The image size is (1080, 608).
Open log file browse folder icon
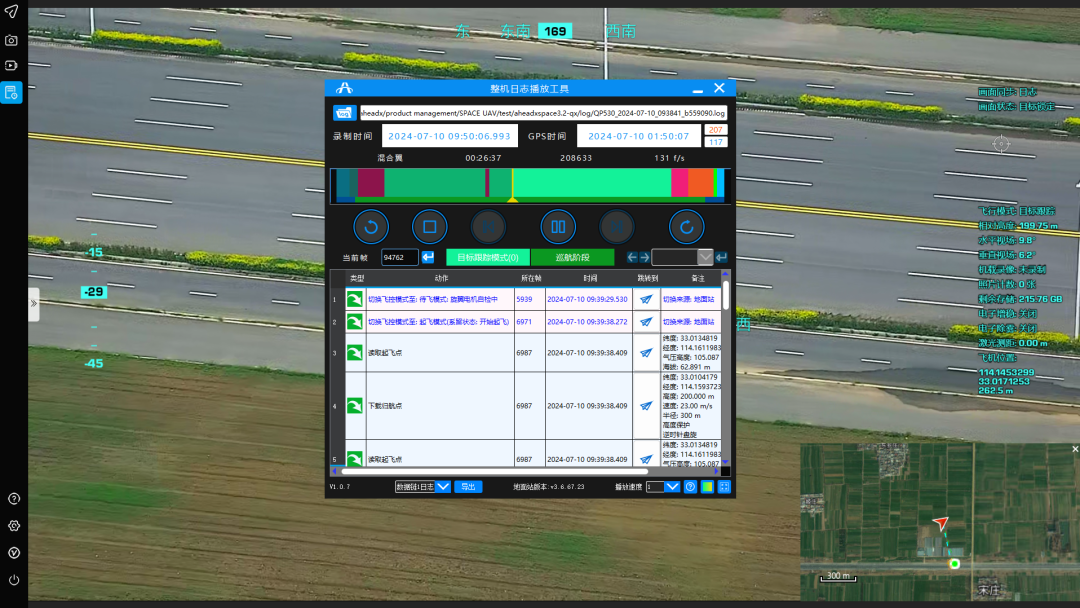[344, 113]
